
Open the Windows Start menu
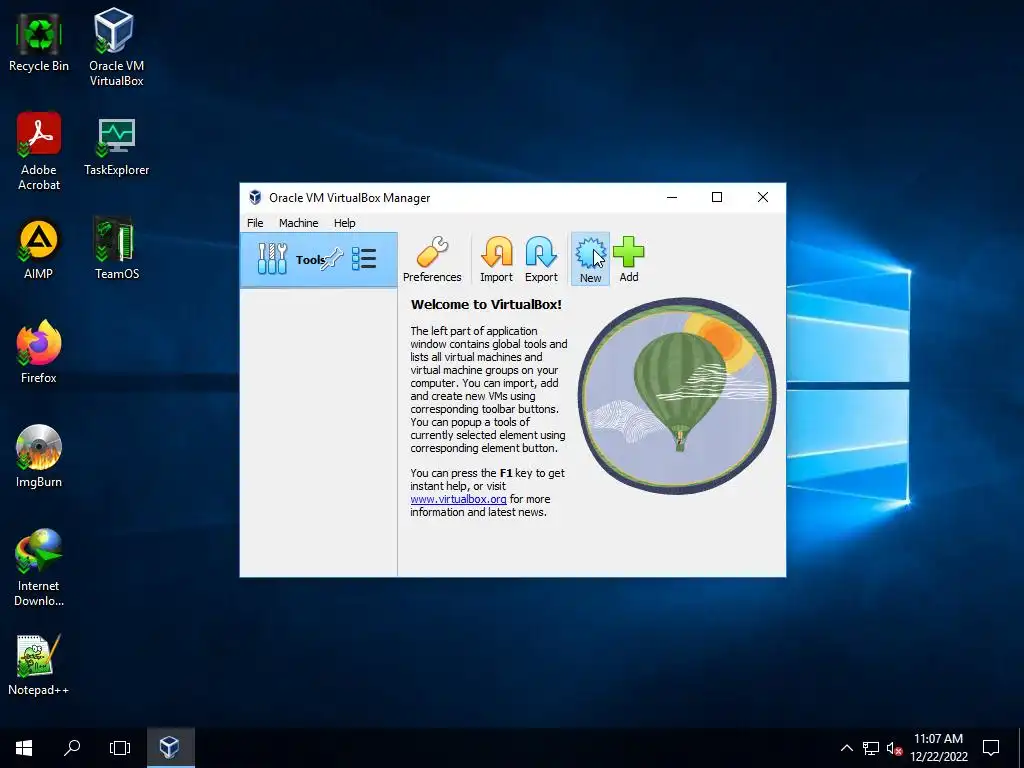pos(24,747)
